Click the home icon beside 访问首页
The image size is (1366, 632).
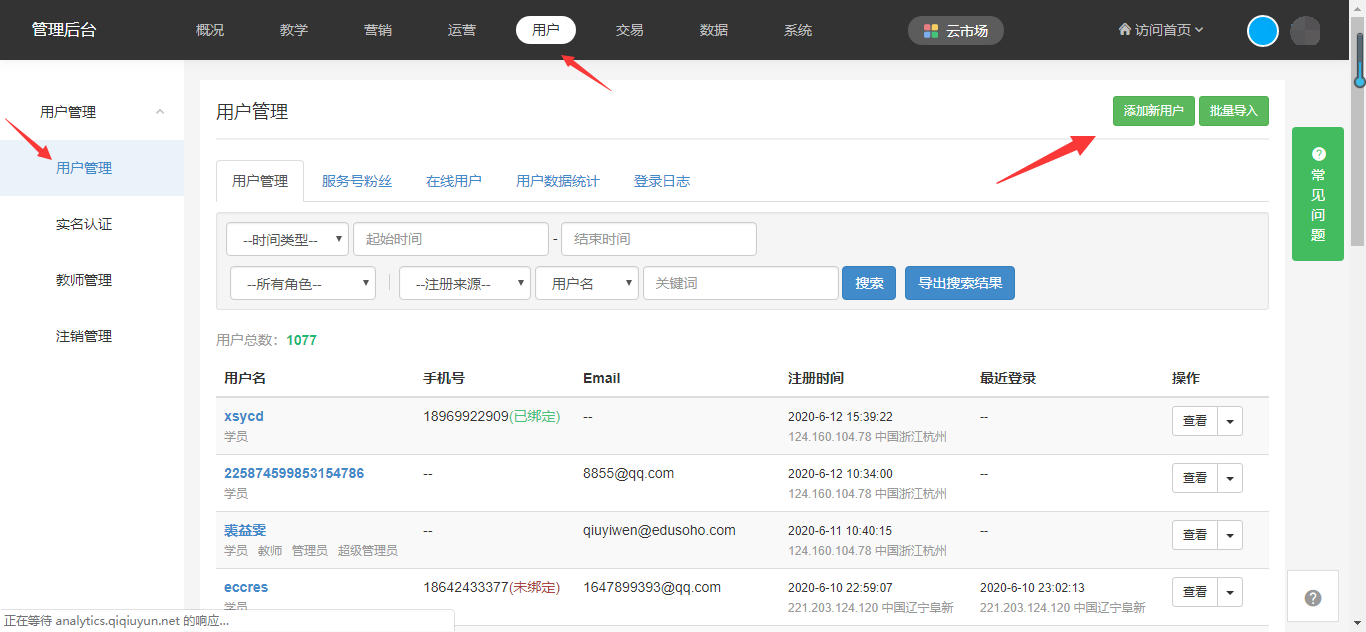[x=1124, y=30]
